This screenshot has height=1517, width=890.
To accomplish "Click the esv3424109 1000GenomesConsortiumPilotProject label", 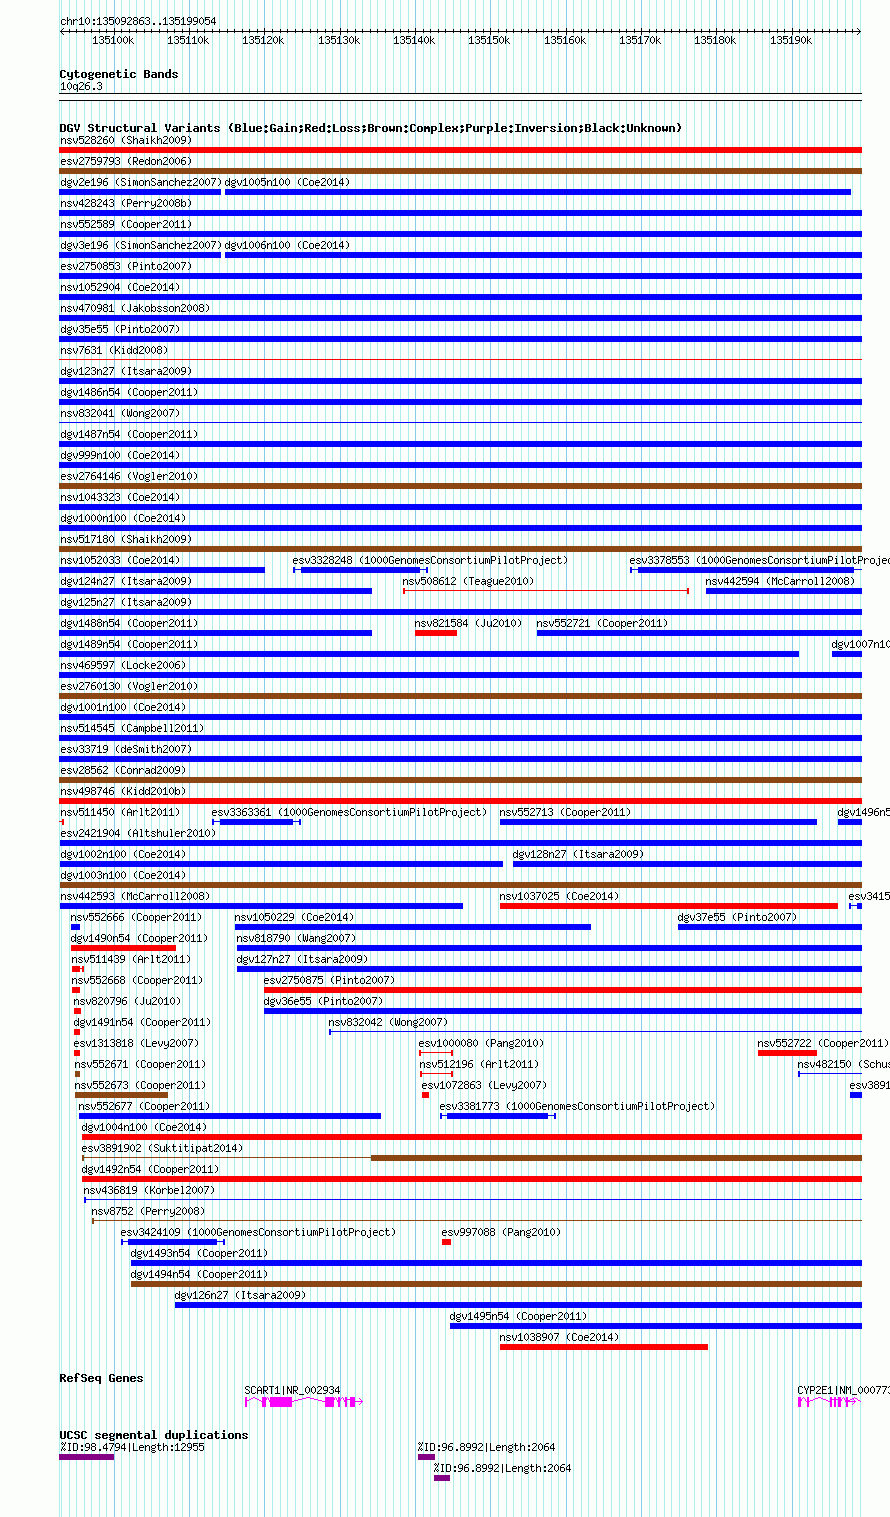I will pos(258,1232).
